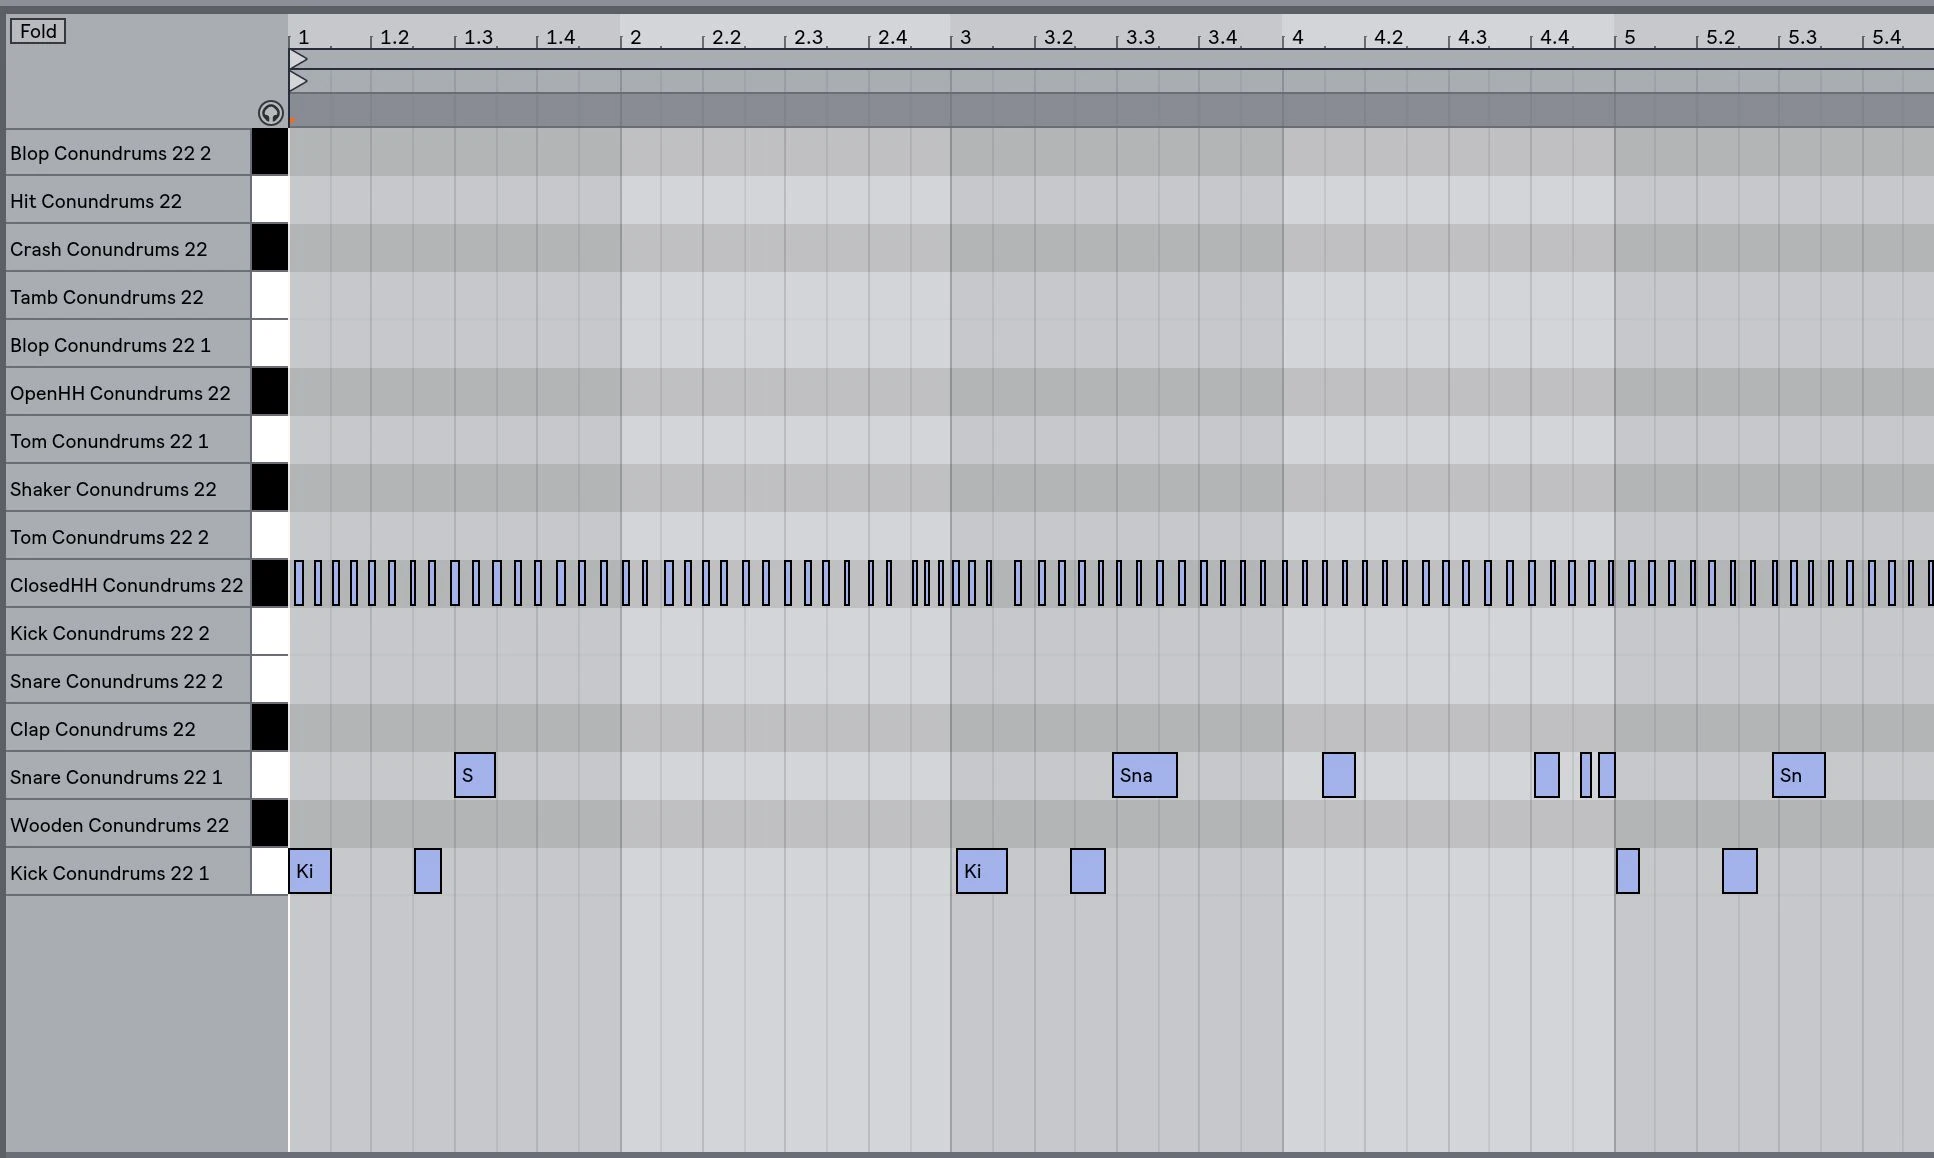Select the 'S' snare note near 1.3
The image size is (1934, 1158).
(474, 775)
